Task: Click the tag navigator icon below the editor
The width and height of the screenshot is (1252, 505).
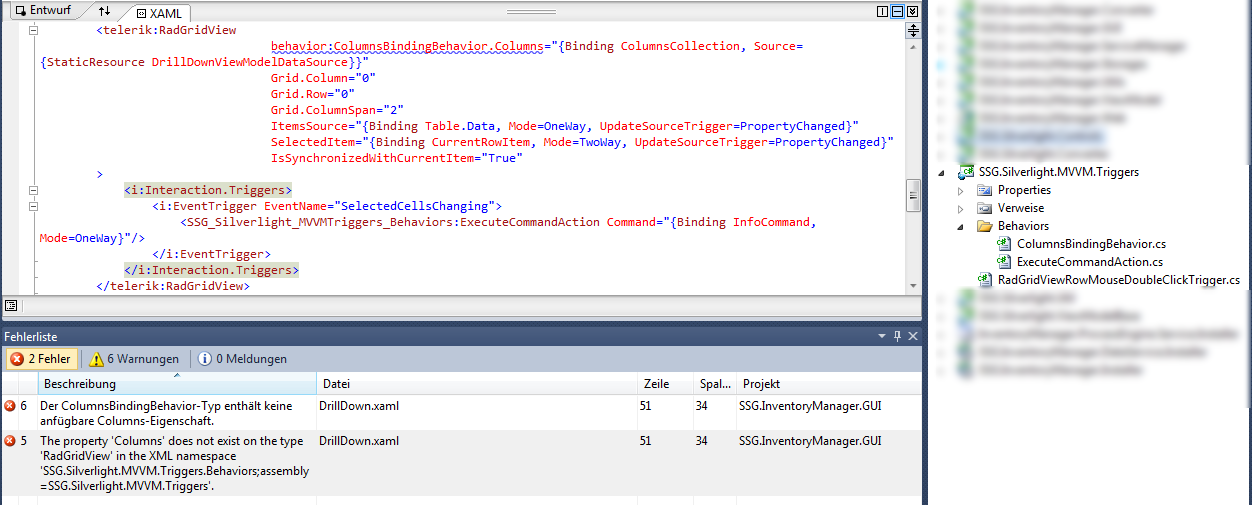Action: click(10, 305)
